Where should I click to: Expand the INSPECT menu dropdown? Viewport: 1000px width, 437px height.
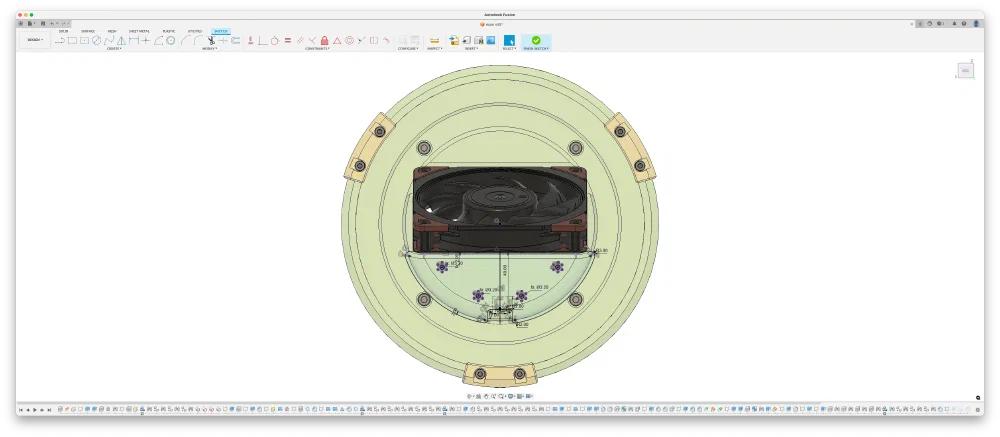(434, 48)
